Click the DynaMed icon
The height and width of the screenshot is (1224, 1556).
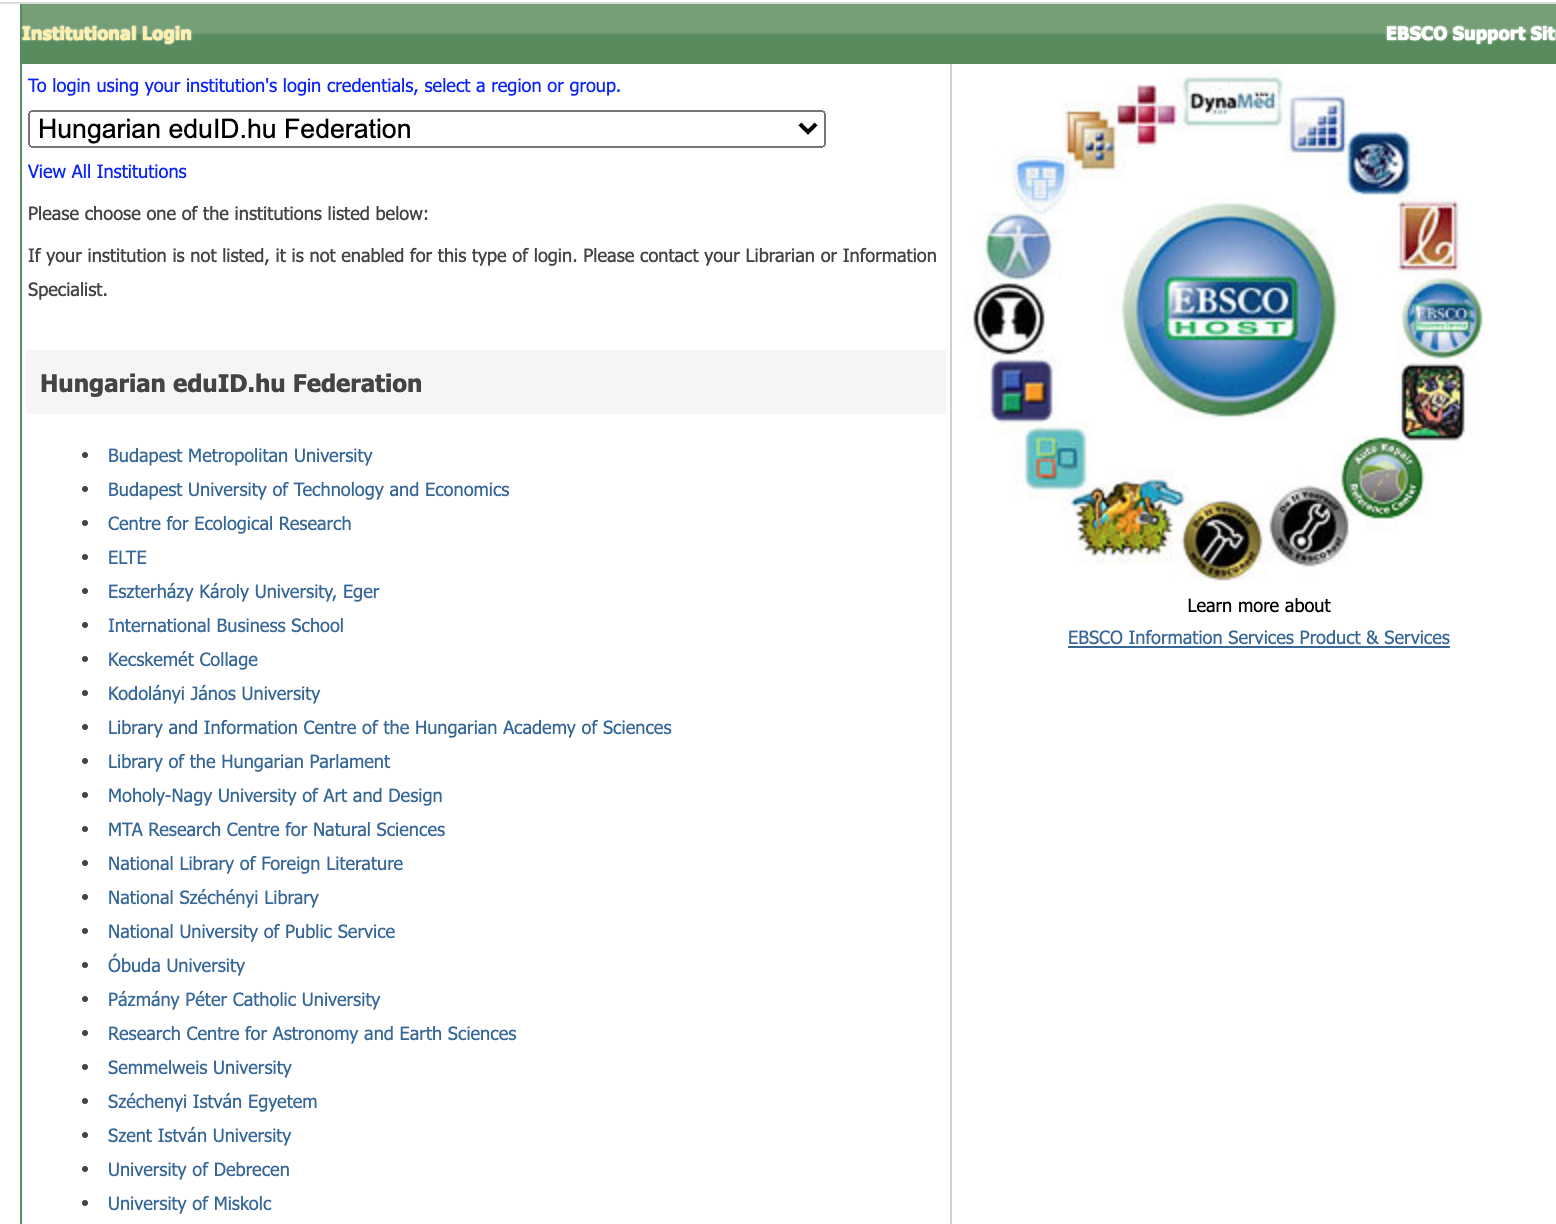coord(1232,102)
